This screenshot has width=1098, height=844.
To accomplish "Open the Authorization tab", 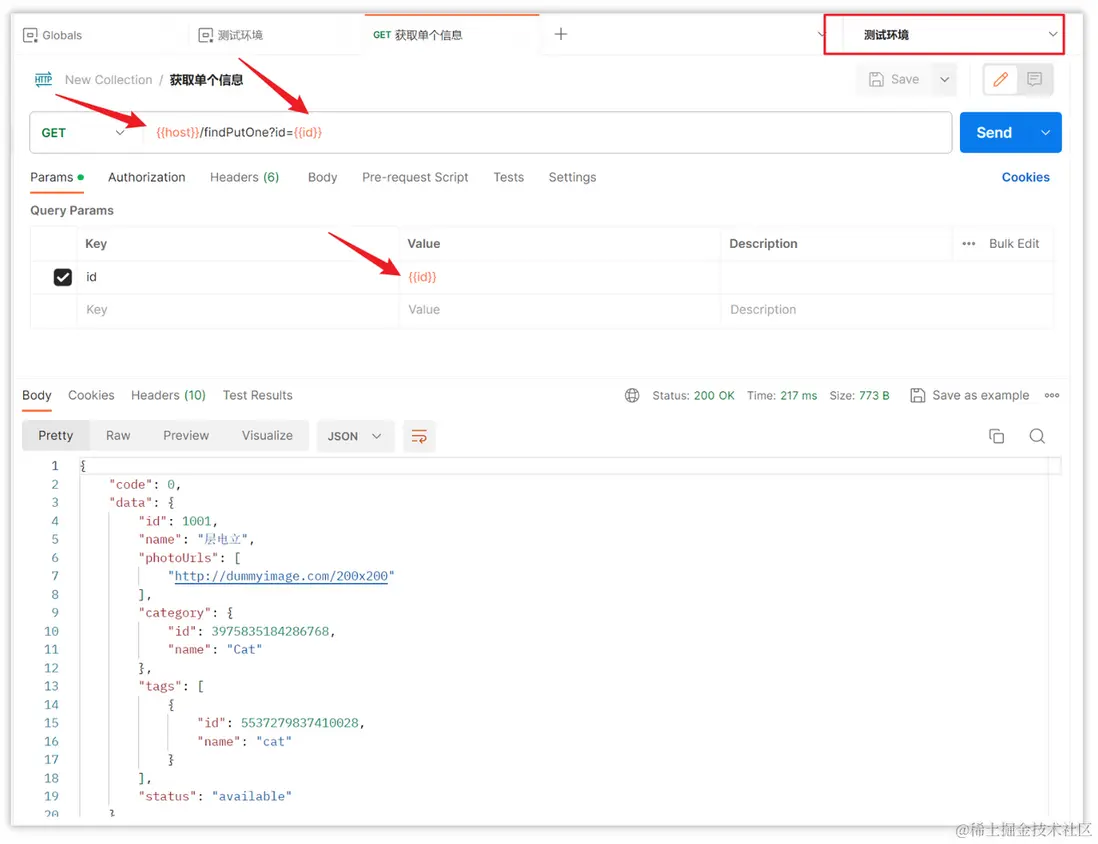I will point(146,177).
